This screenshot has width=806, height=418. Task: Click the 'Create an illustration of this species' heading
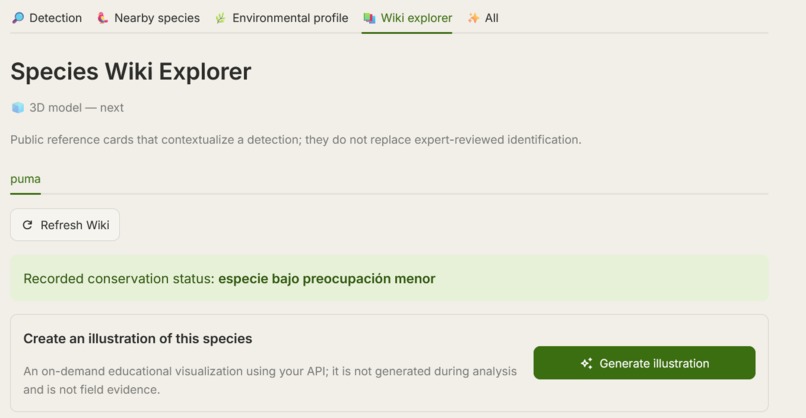(138, 338)
